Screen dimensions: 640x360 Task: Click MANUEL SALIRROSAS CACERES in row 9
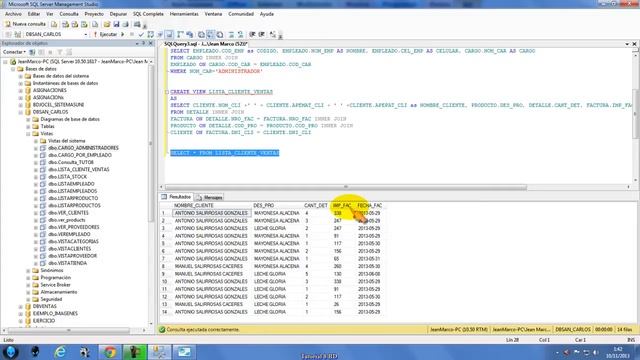pos(209,274)
